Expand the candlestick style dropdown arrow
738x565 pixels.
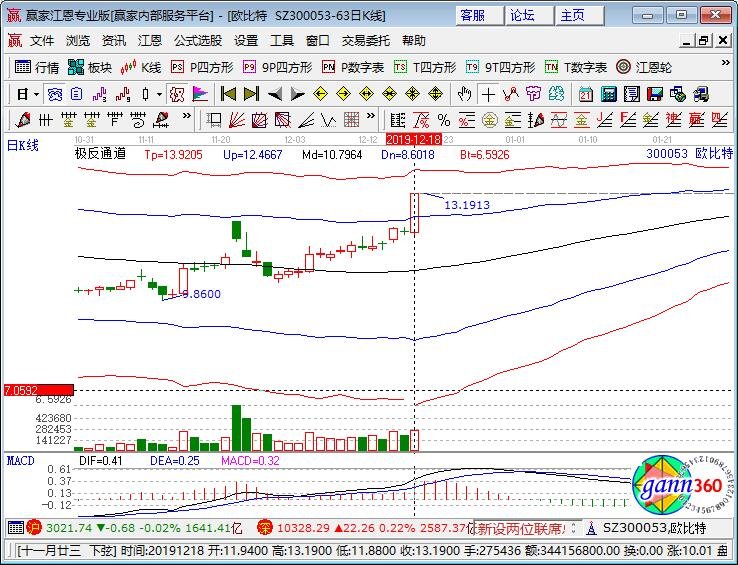click(x=160, y=94)
